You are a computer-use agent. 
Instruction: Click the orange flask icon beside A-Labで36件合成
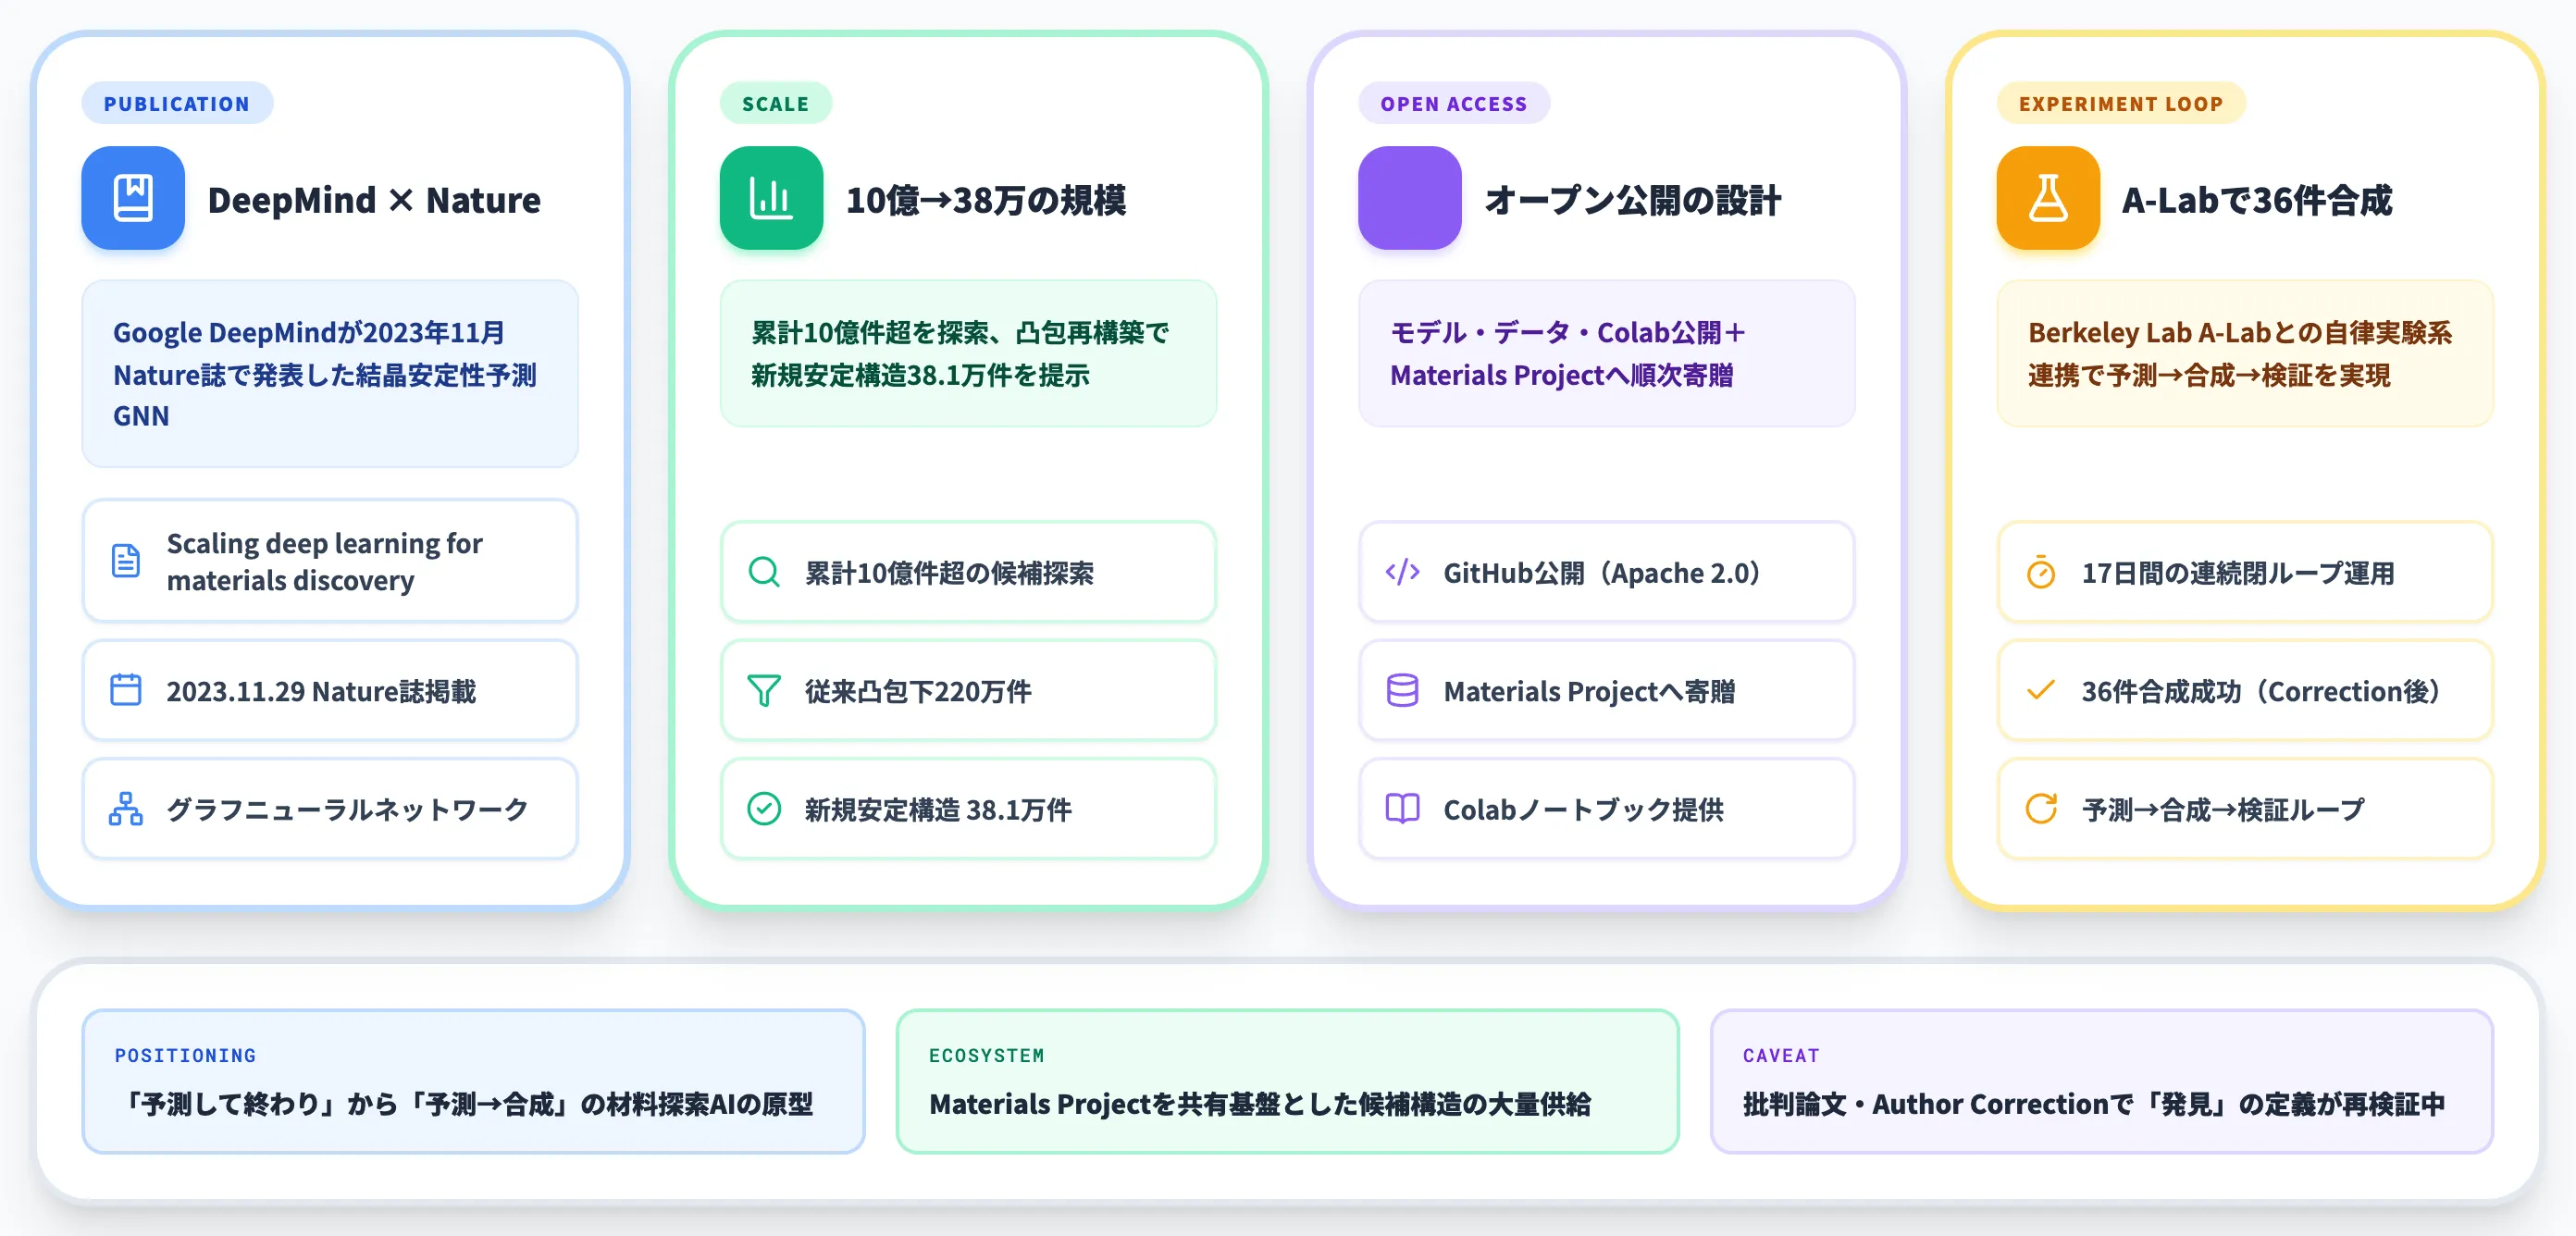click(x=2048, y=198)
